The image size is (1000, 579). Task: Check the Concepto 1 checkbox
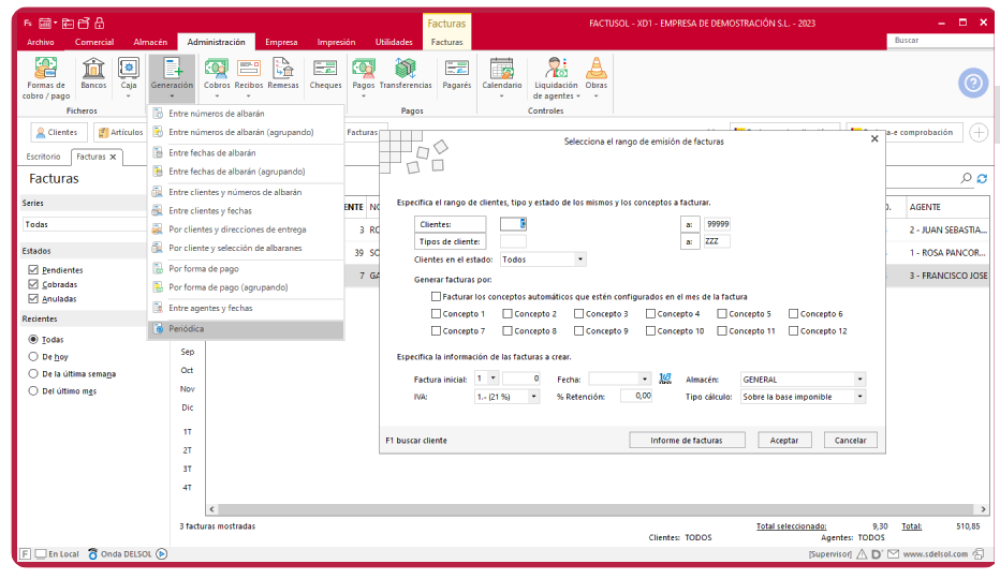(436, 314)
